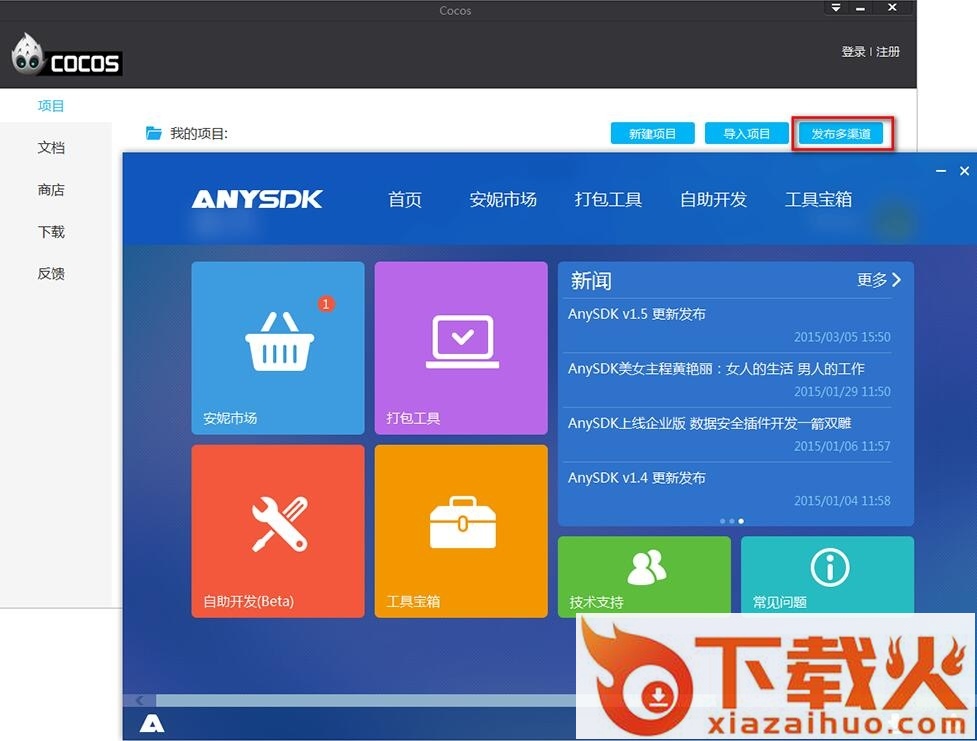This screenshot has width=977, height=741.
Task: Open the 常见问题 info tile
Action: (x=827, y=574)
